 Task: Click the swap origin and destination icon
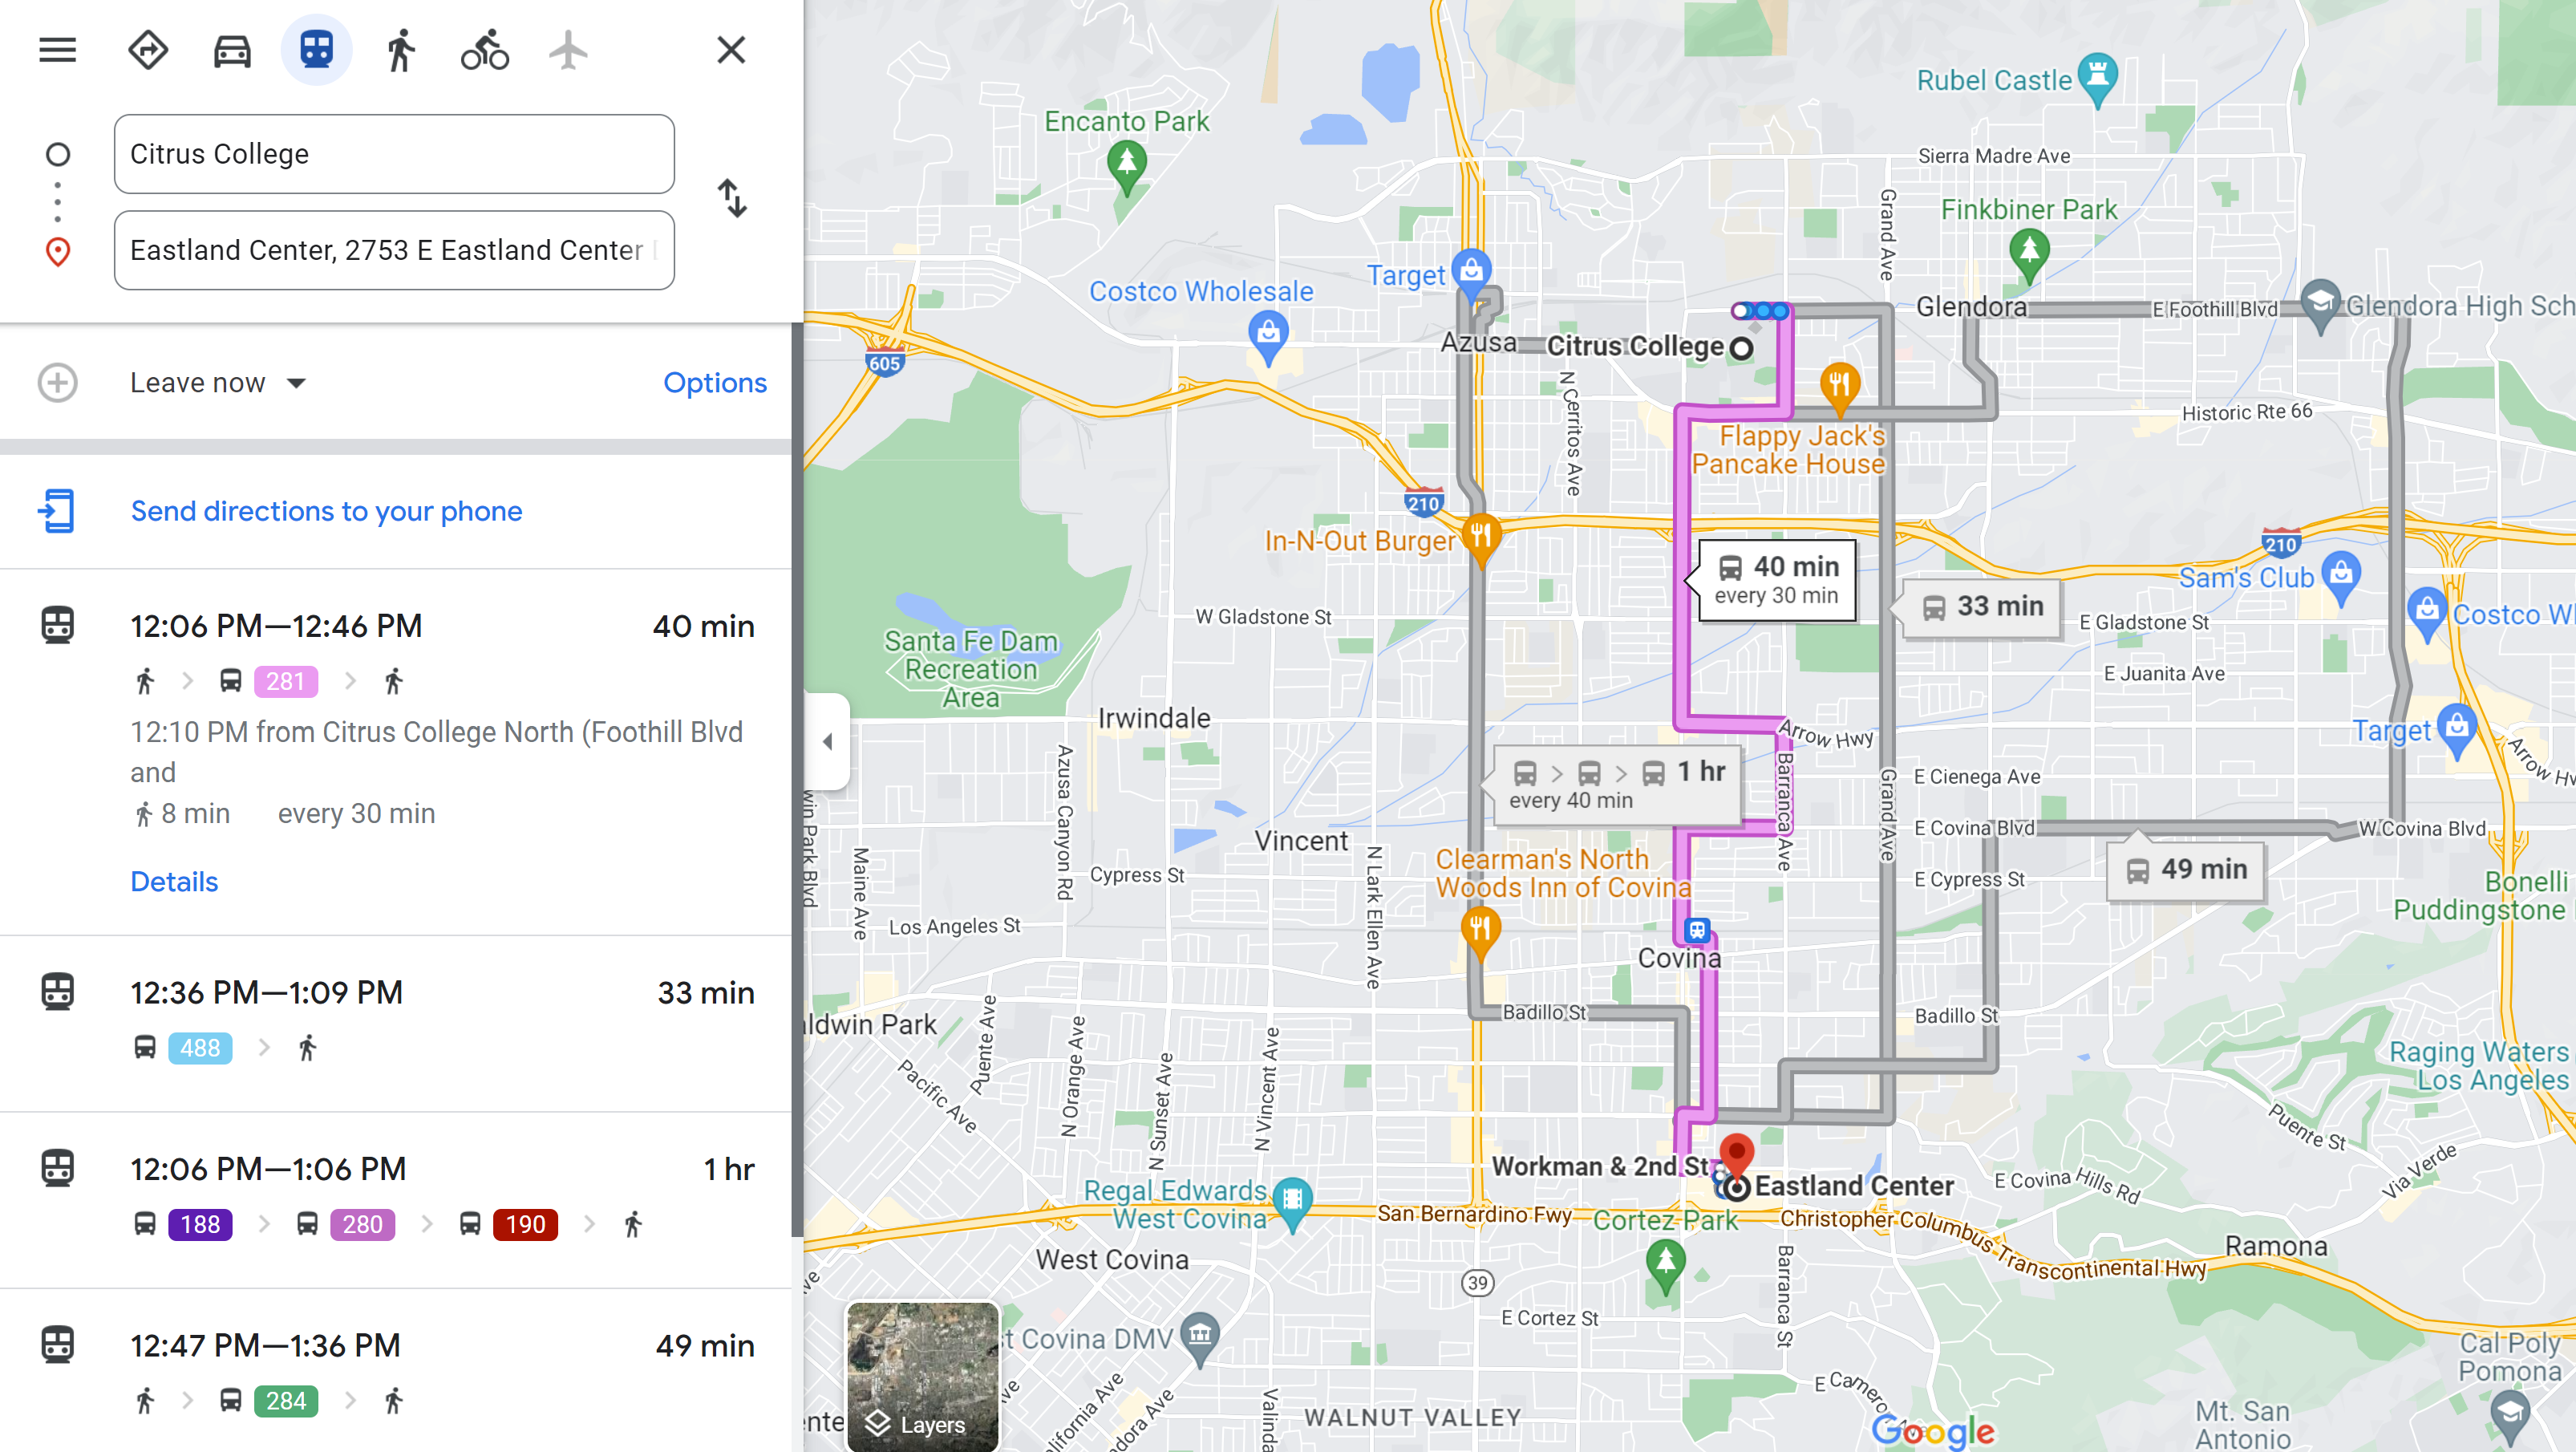[732, 200]
